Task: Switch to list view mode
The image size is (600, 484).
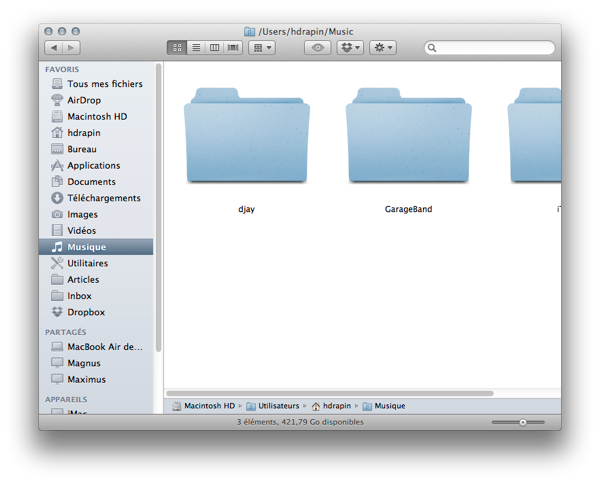Action: tap(196, 47)
